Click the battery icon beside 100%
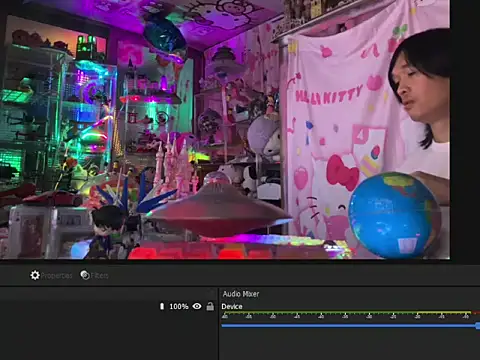This screenshot has height=360, width=480. (x=162, y=306)
